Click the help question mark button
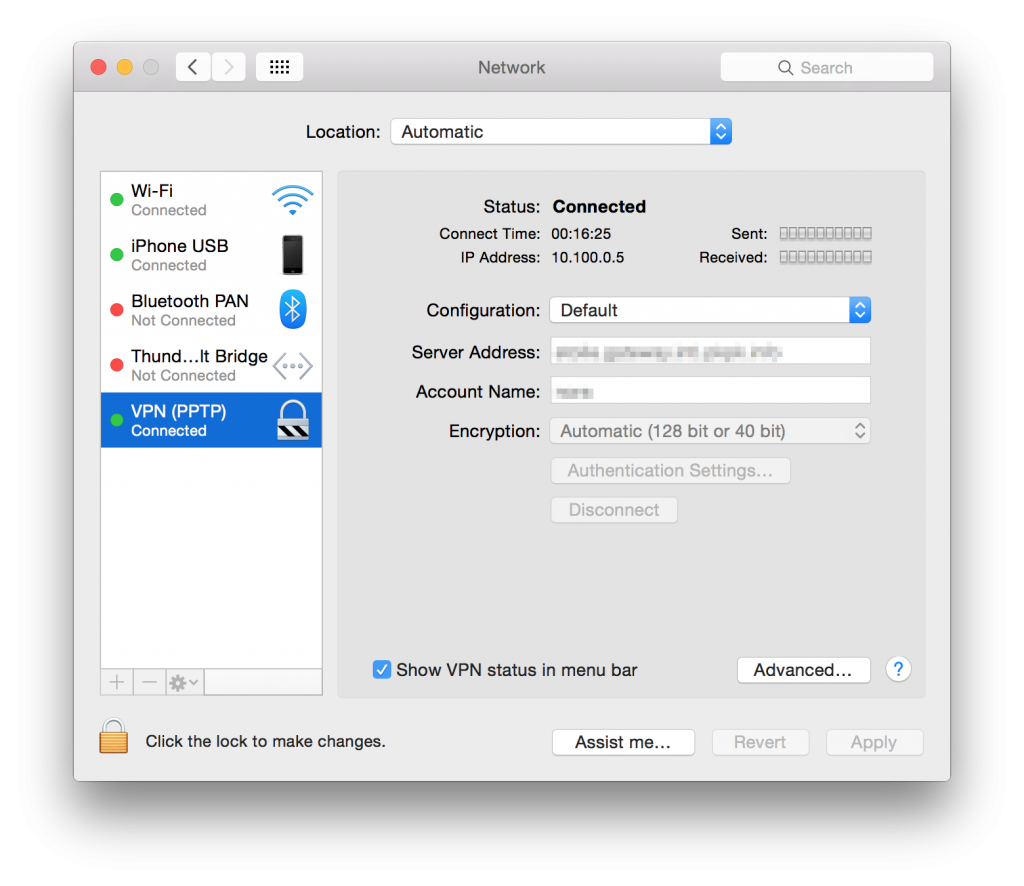This screenshot has height=886, width=1024. [899, 669]
